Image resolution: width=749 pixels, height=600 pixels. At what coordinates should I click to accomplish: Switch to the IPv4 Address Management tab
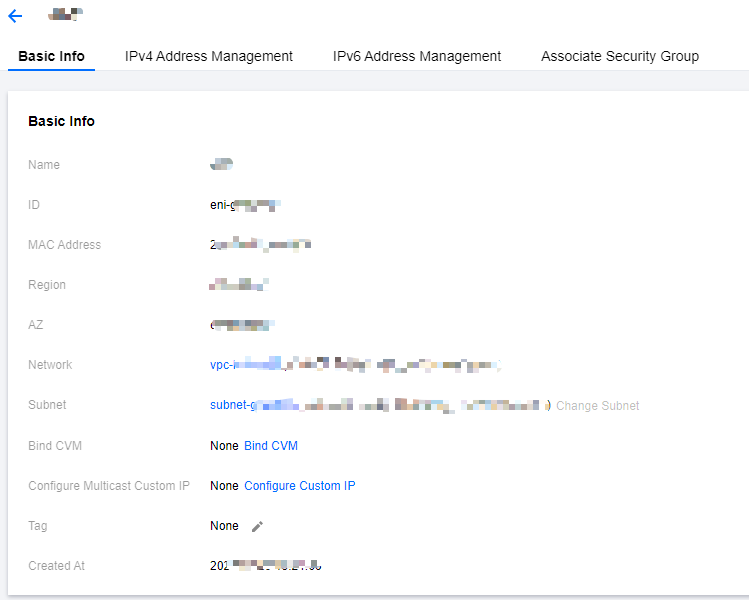point(209,56)
